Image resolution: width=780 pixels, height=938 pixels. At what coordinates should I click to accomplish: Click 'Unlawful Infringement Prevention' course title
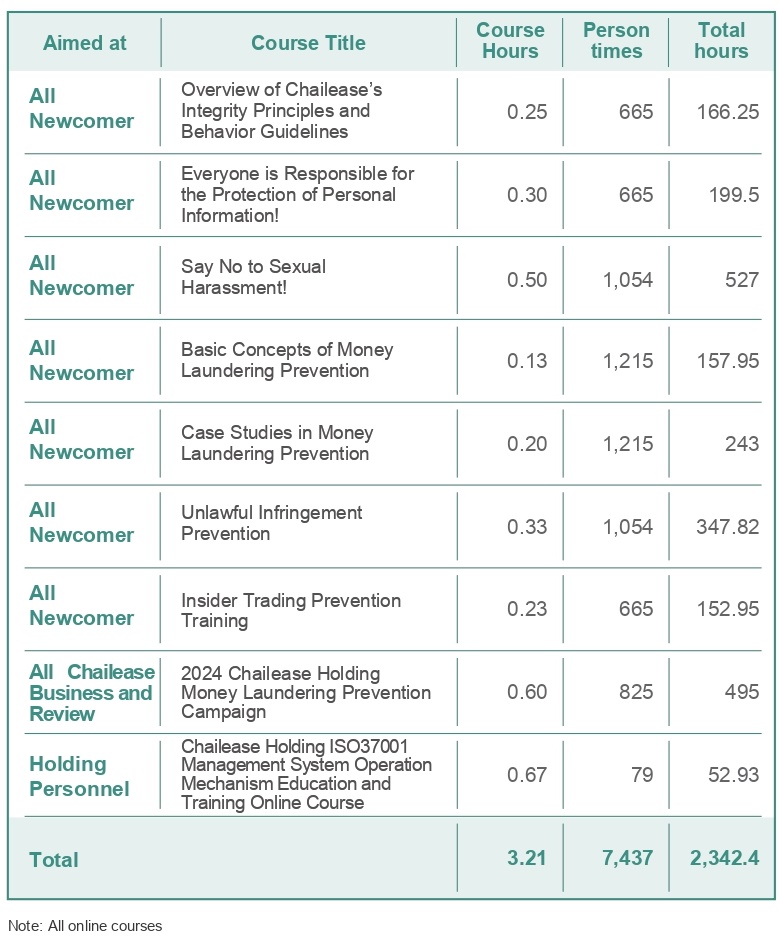tap(271, 523)
